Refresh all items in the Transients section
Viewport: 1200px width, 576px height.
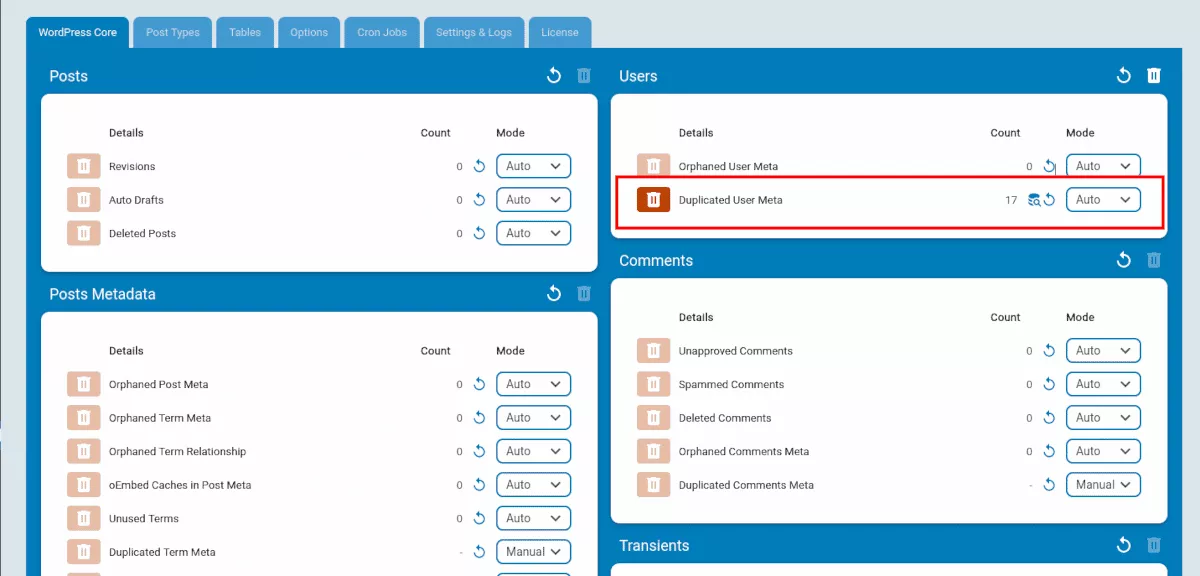tap(1124, 545)
